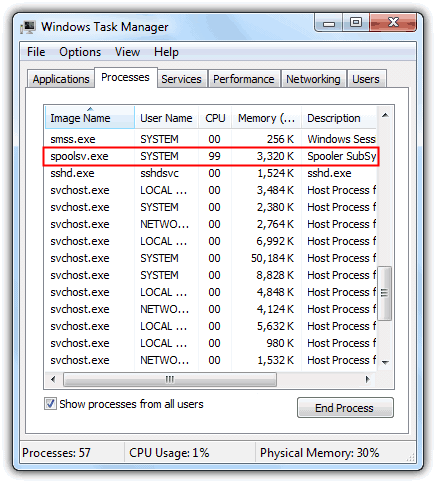436x482 pixels.
Task: Click the horizontal scrollbar left arrow
Action: (x=53, y=379)
